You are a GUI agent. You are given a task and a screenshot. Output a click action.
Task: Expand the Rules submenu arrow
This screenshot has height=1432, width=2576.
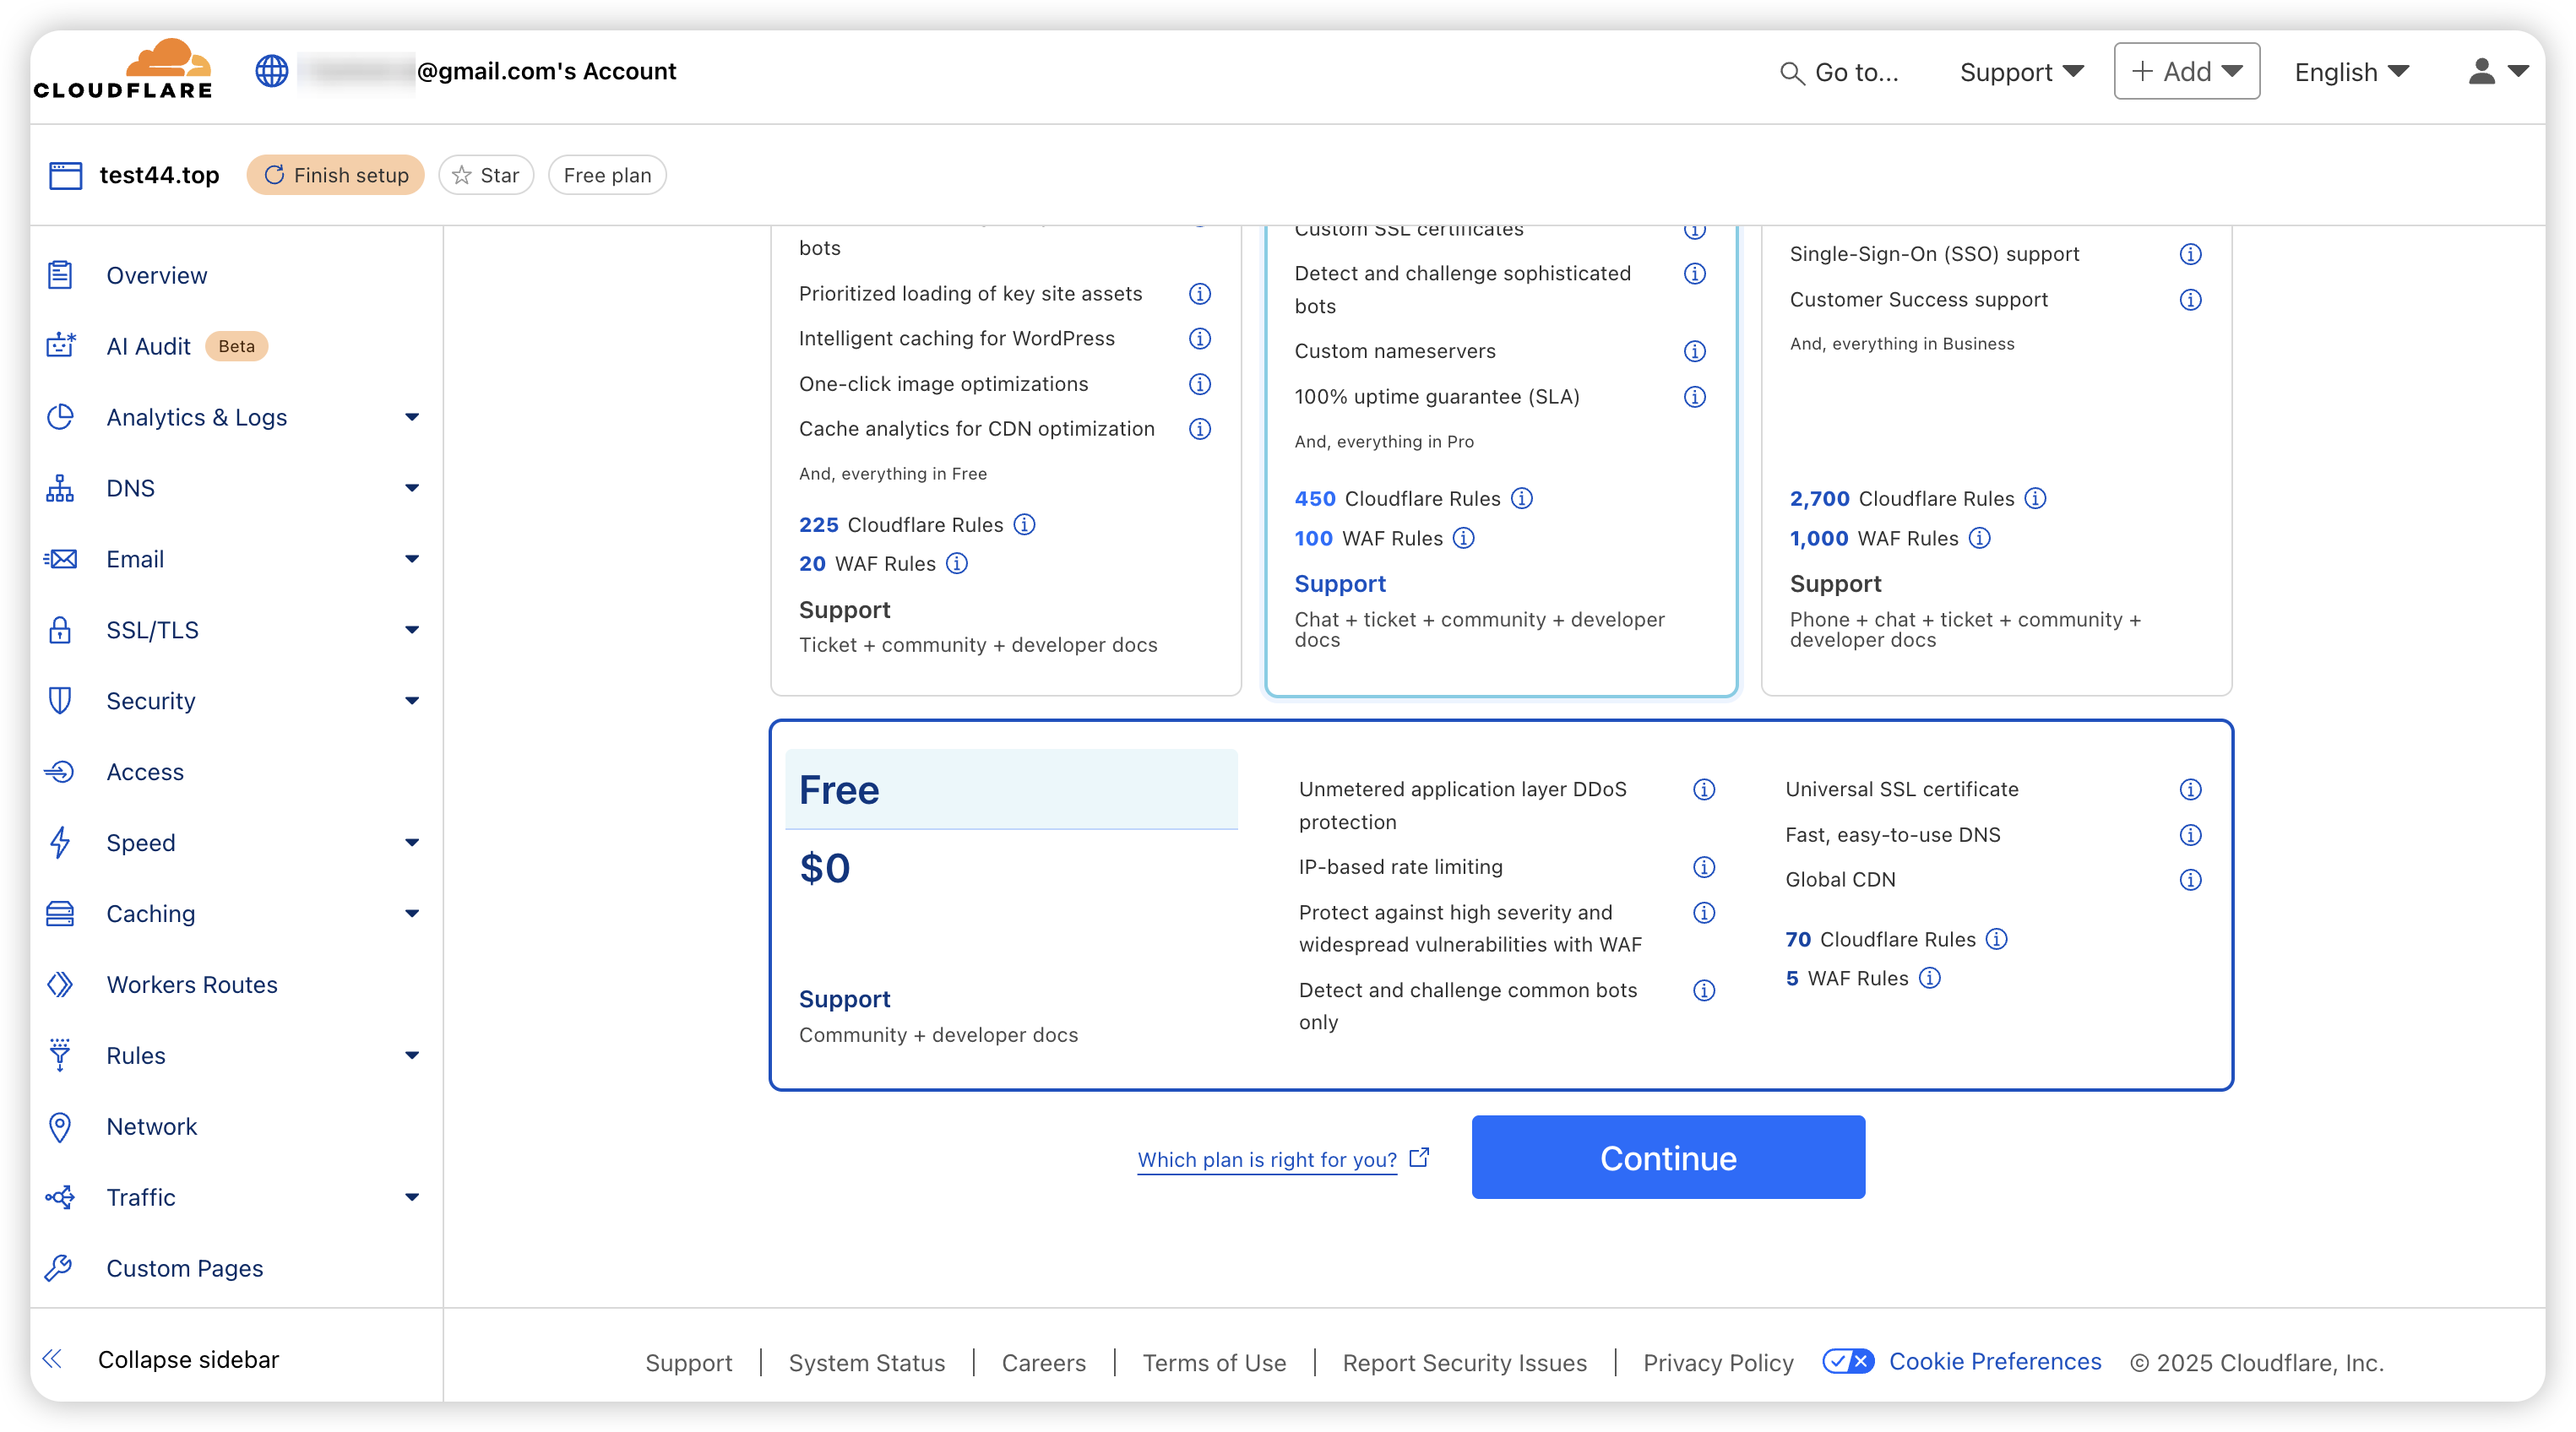click(411, 1056)
